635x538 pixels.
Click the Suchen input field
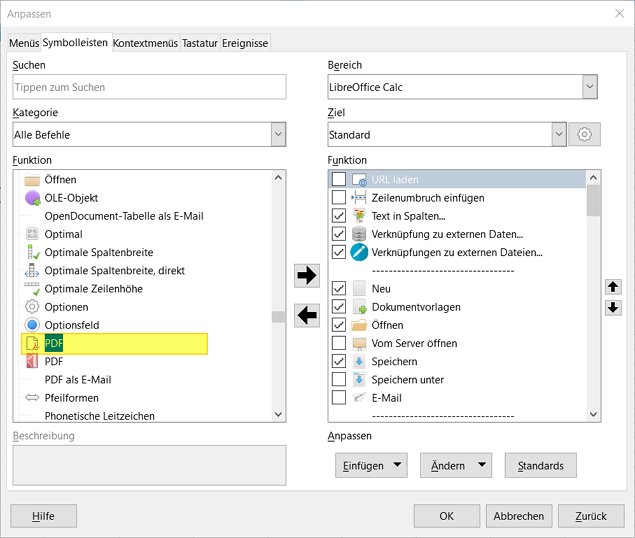click(x=149, y=87)
